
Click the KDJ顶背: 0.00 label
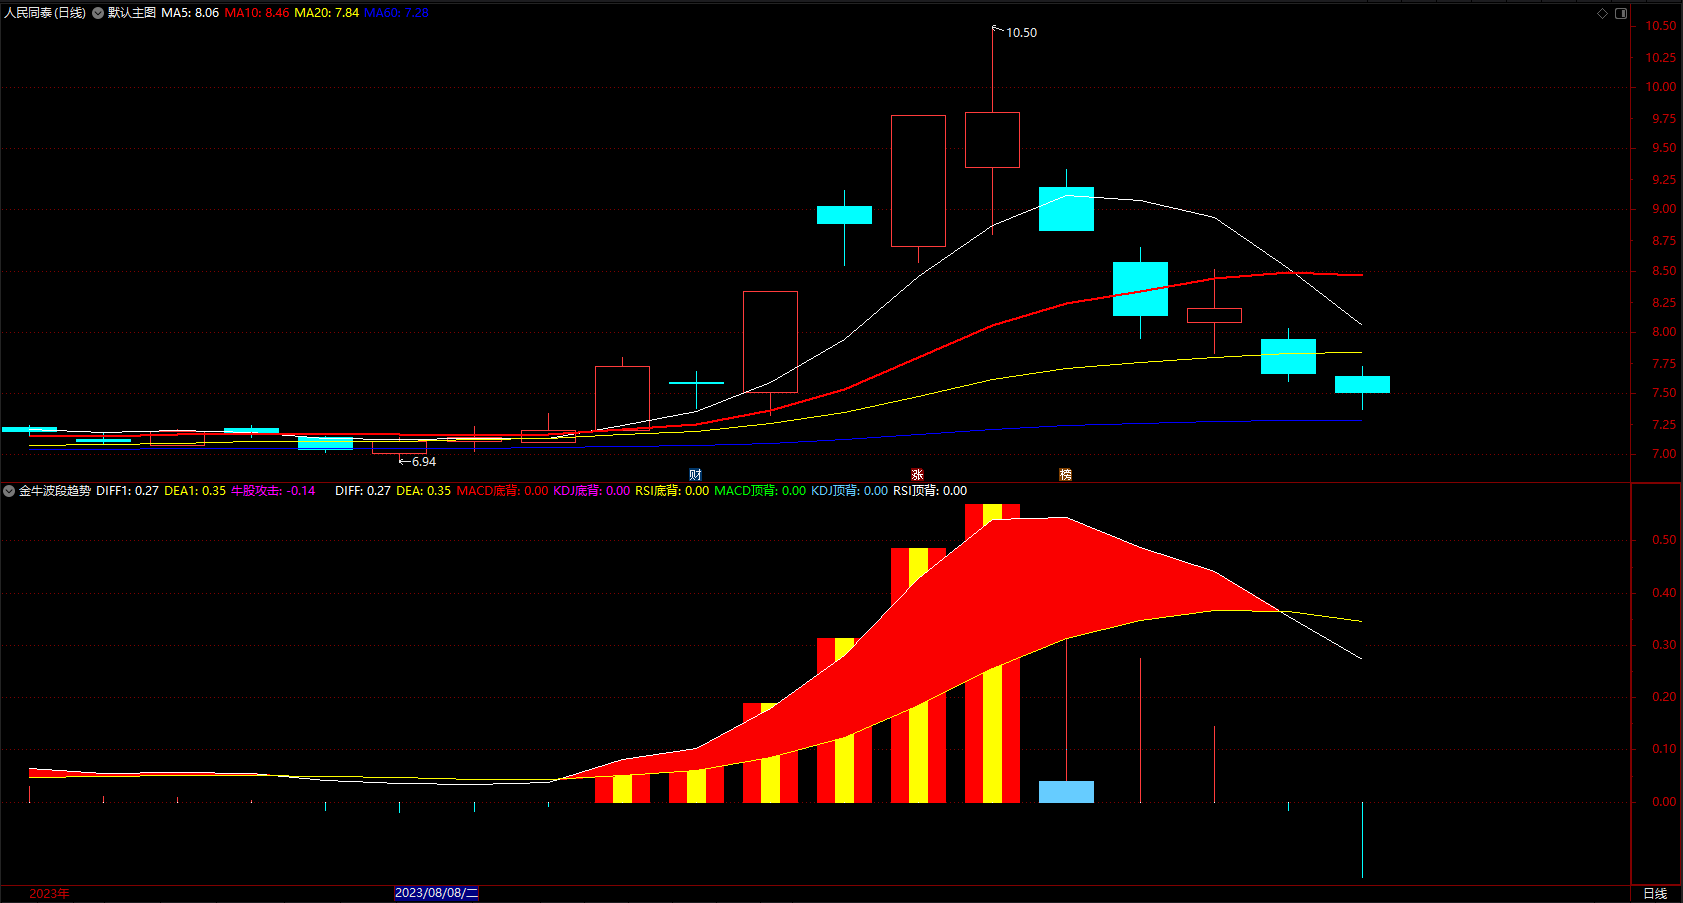tap(849, 491)
